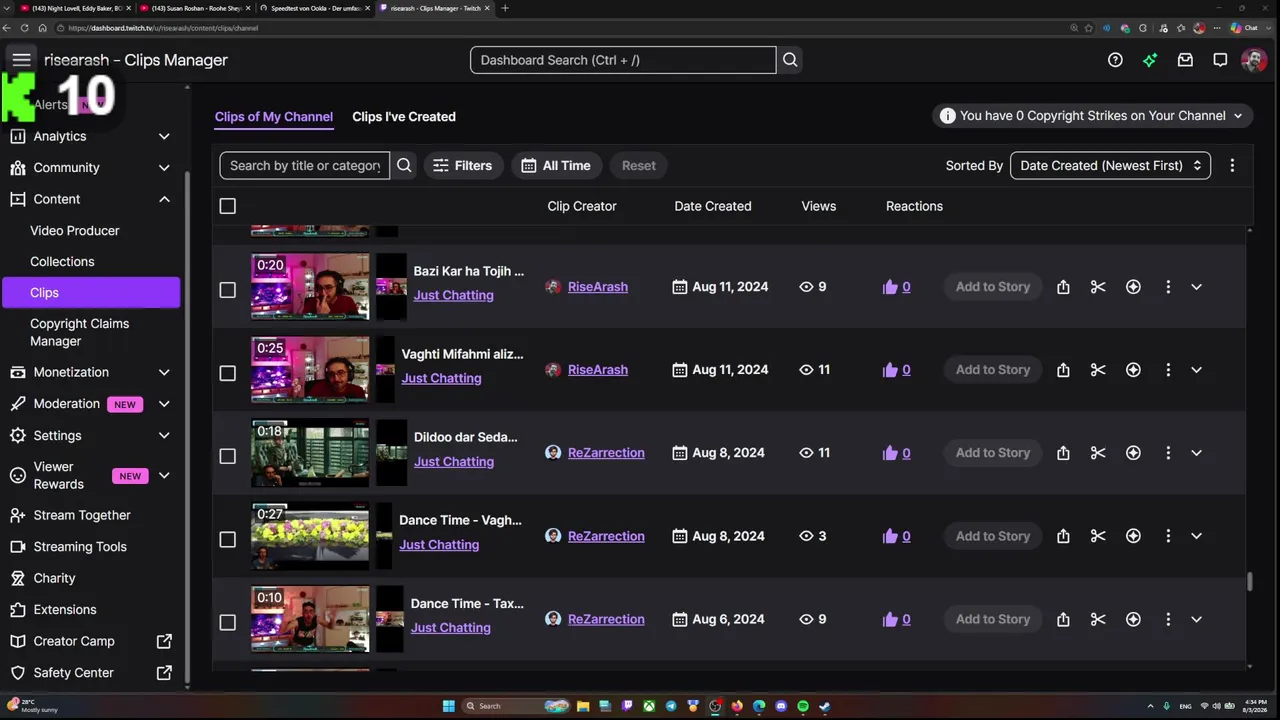Open Windows Start menu on taskbar

click(450, 706)
